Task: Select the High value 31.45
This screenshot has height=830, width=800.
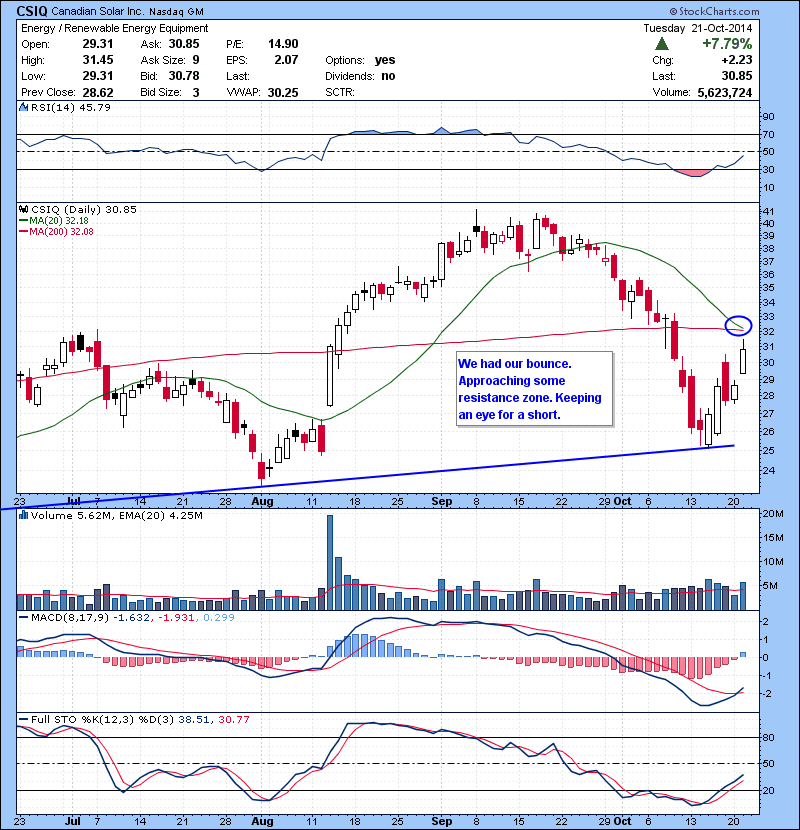Action: pos(98,60)
